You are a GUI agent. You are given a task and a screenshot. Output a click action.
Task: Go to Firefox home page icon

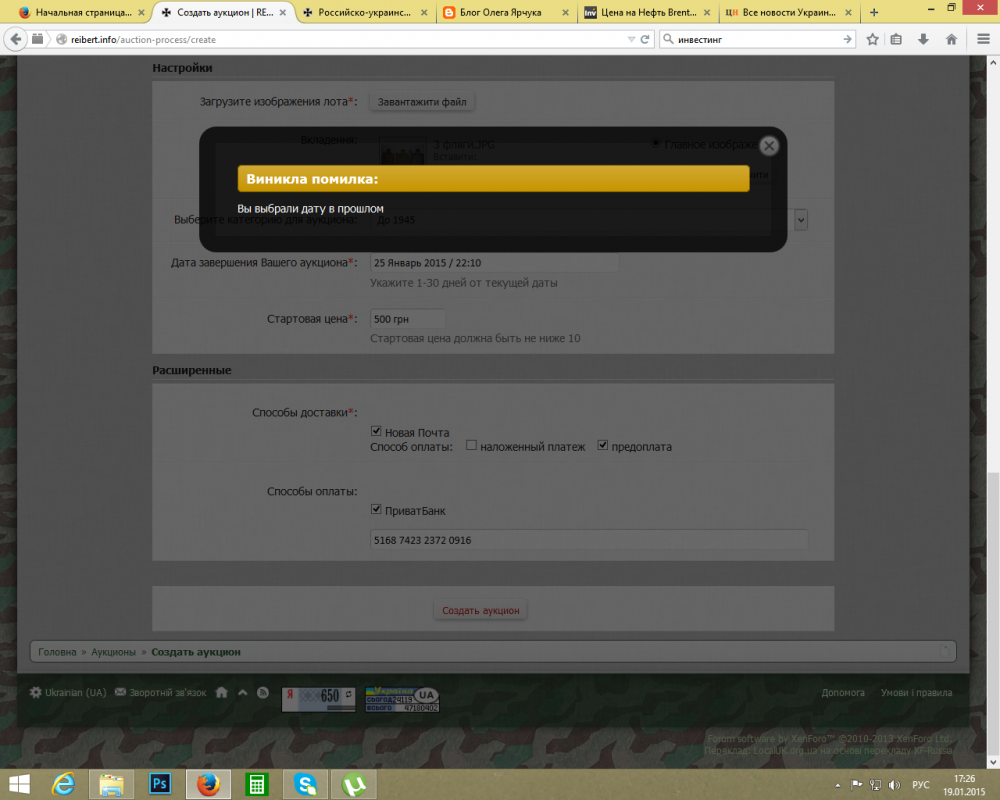[951, 39]
